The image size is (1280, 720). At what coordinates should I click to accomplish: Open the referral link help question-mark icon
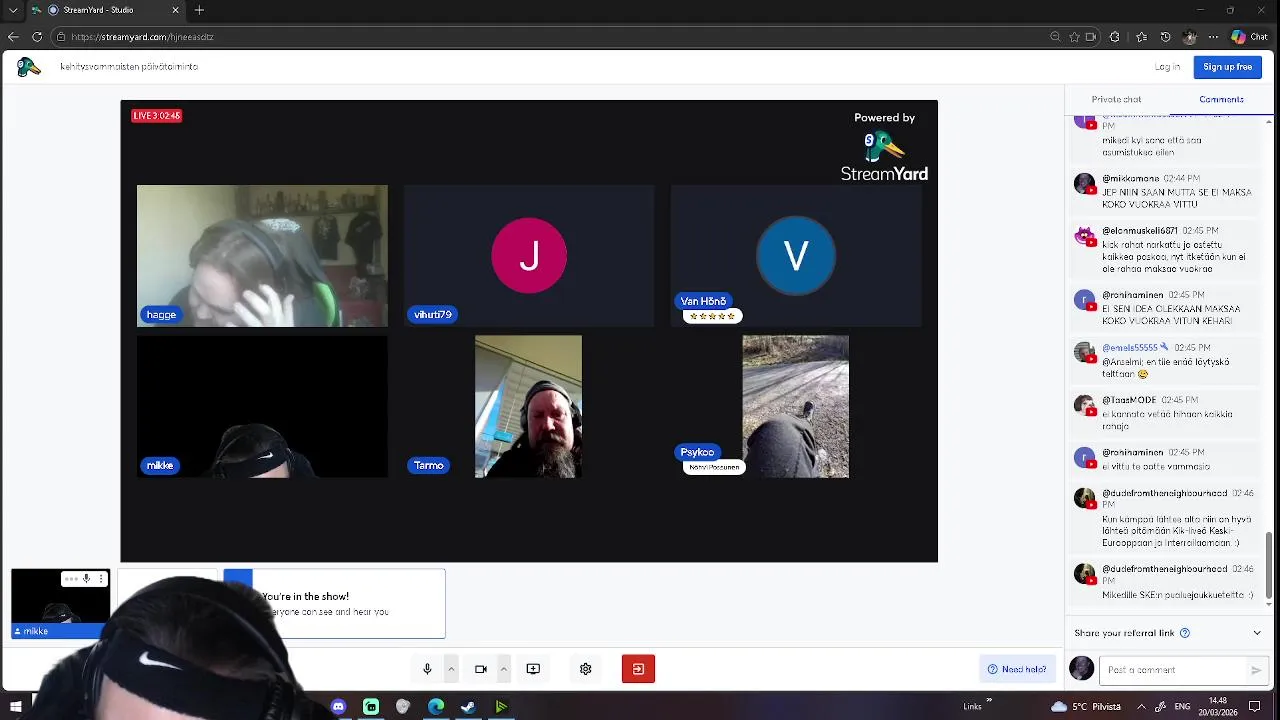point(1185,633)
